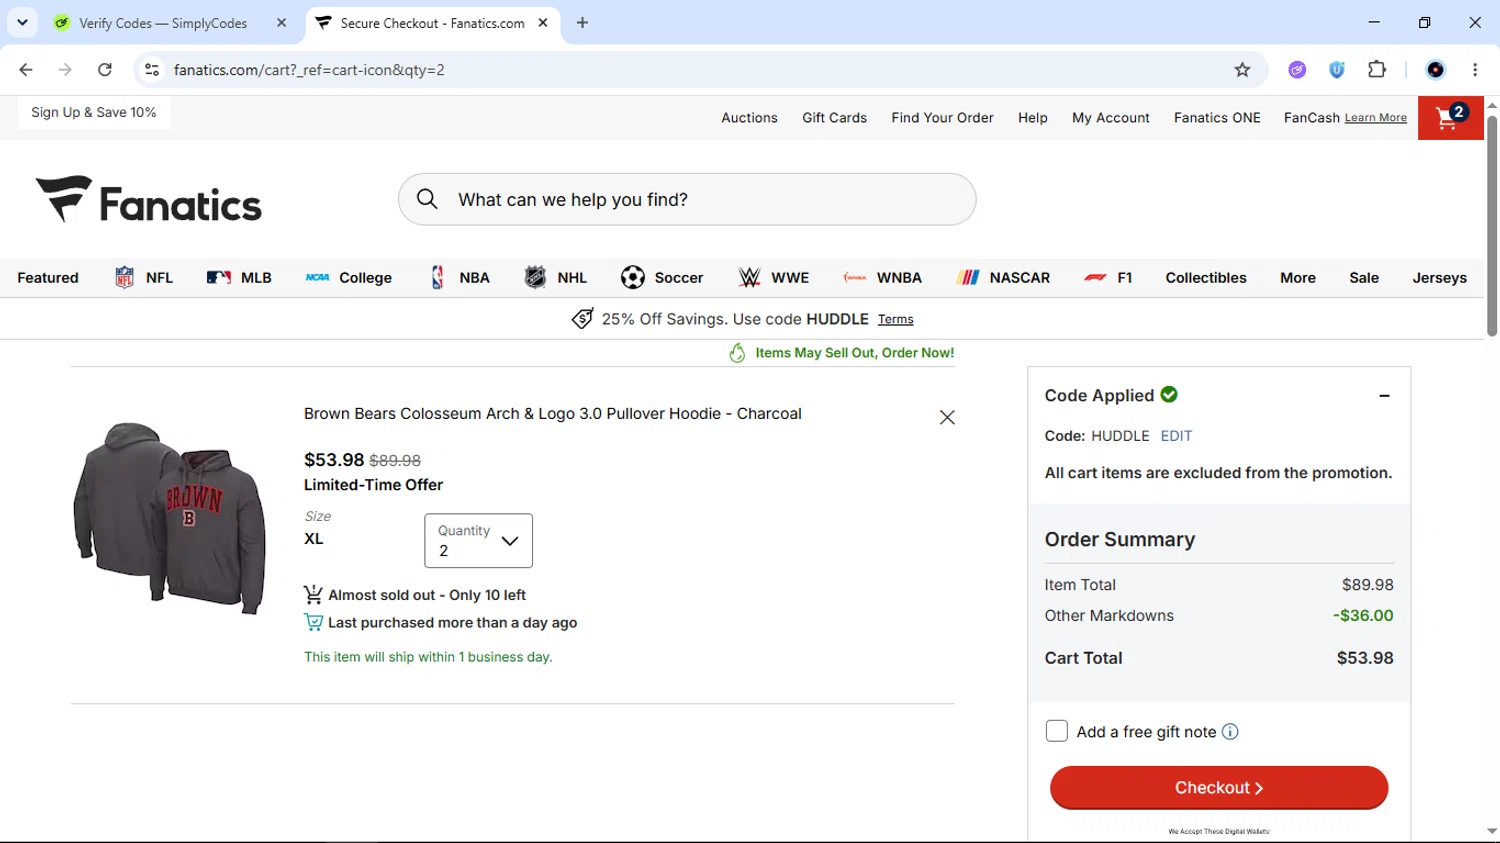Open the shopping cart icon with badge
1500x843 pixels.
tap(1450, 118)
